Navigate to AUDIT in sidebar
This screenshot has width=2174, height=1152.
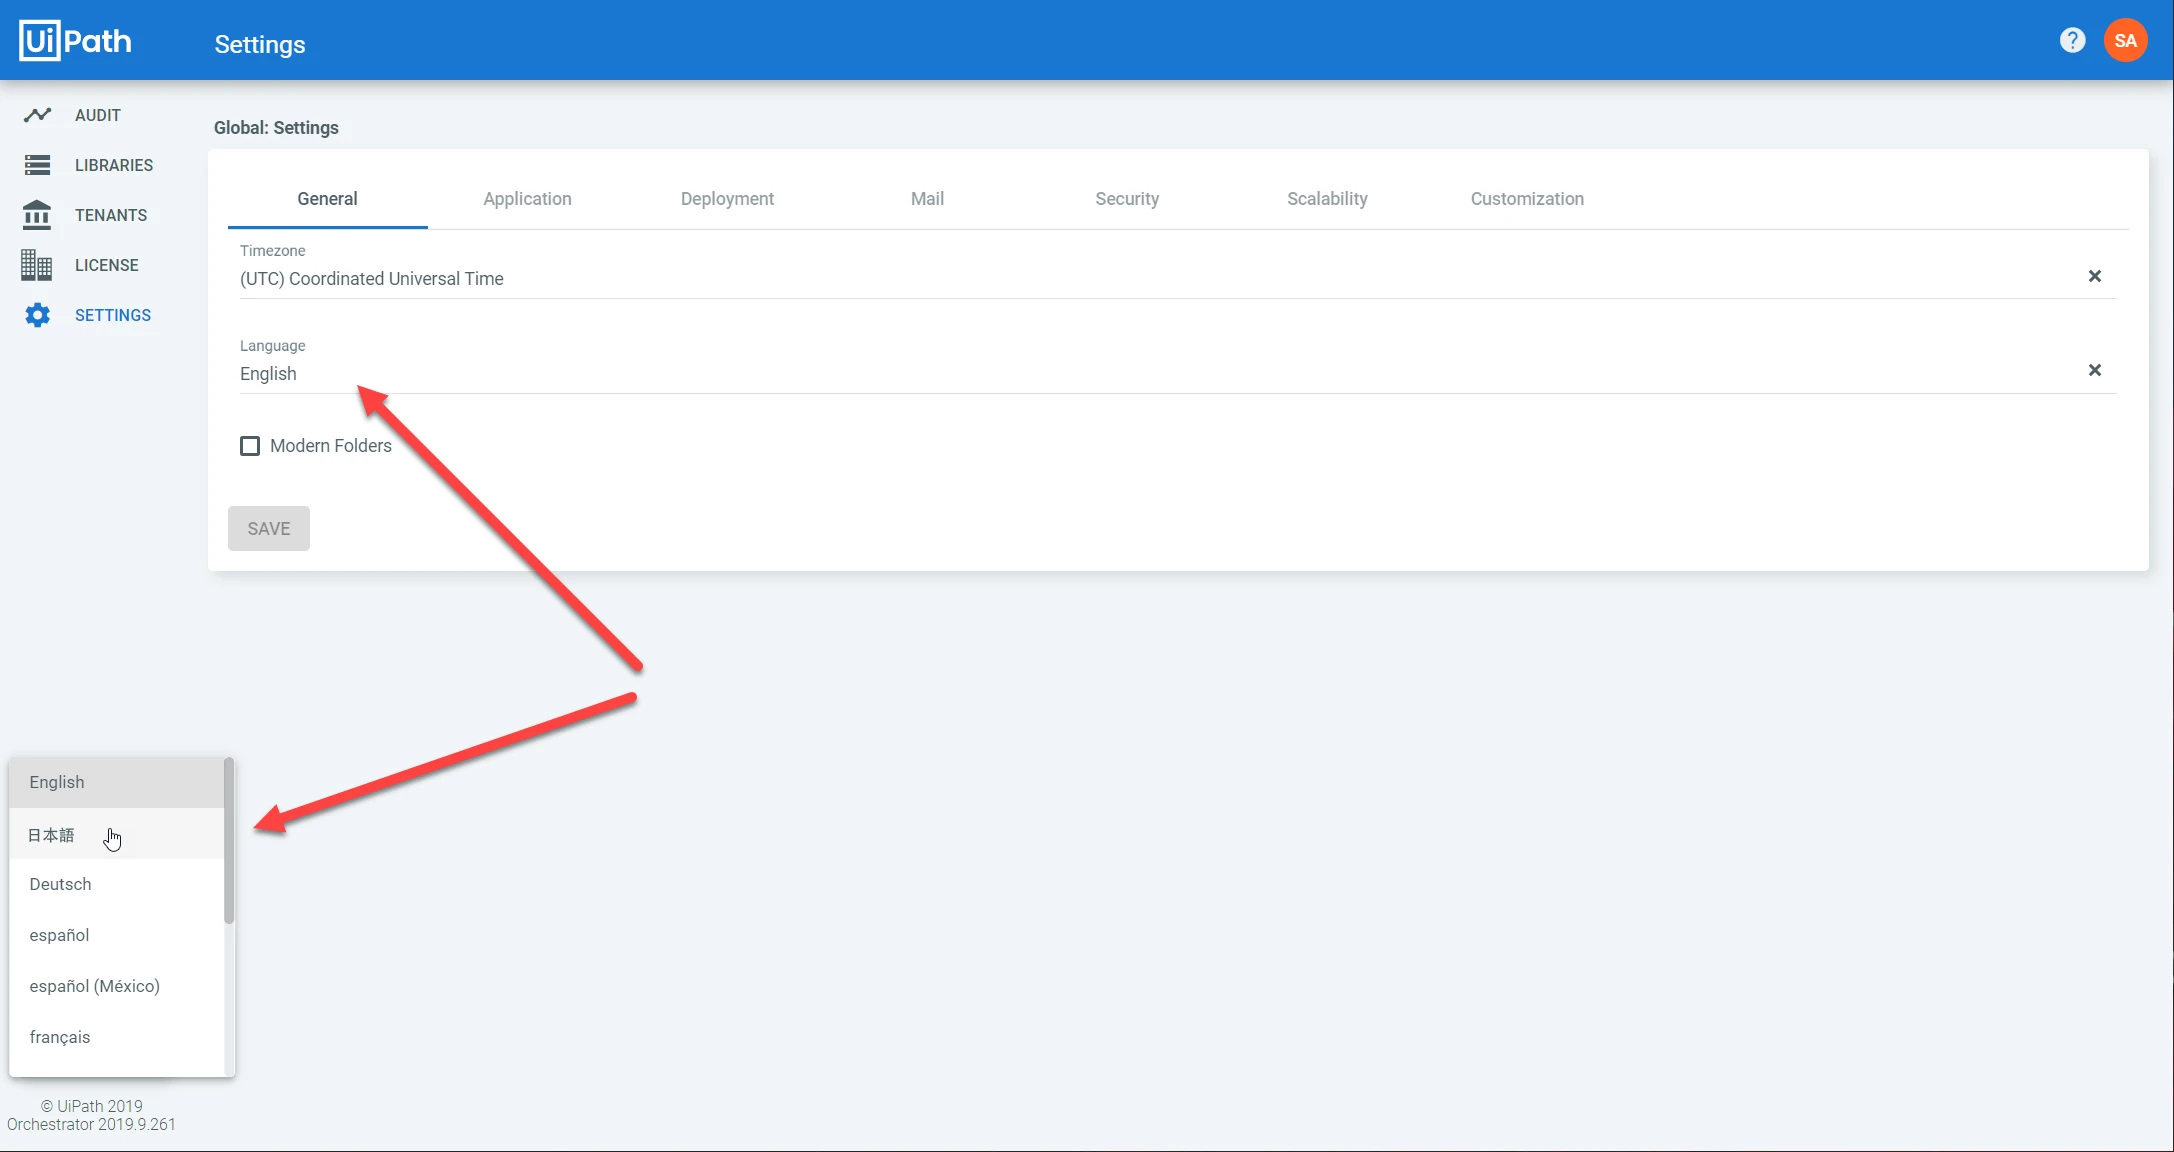click(98, 115)
